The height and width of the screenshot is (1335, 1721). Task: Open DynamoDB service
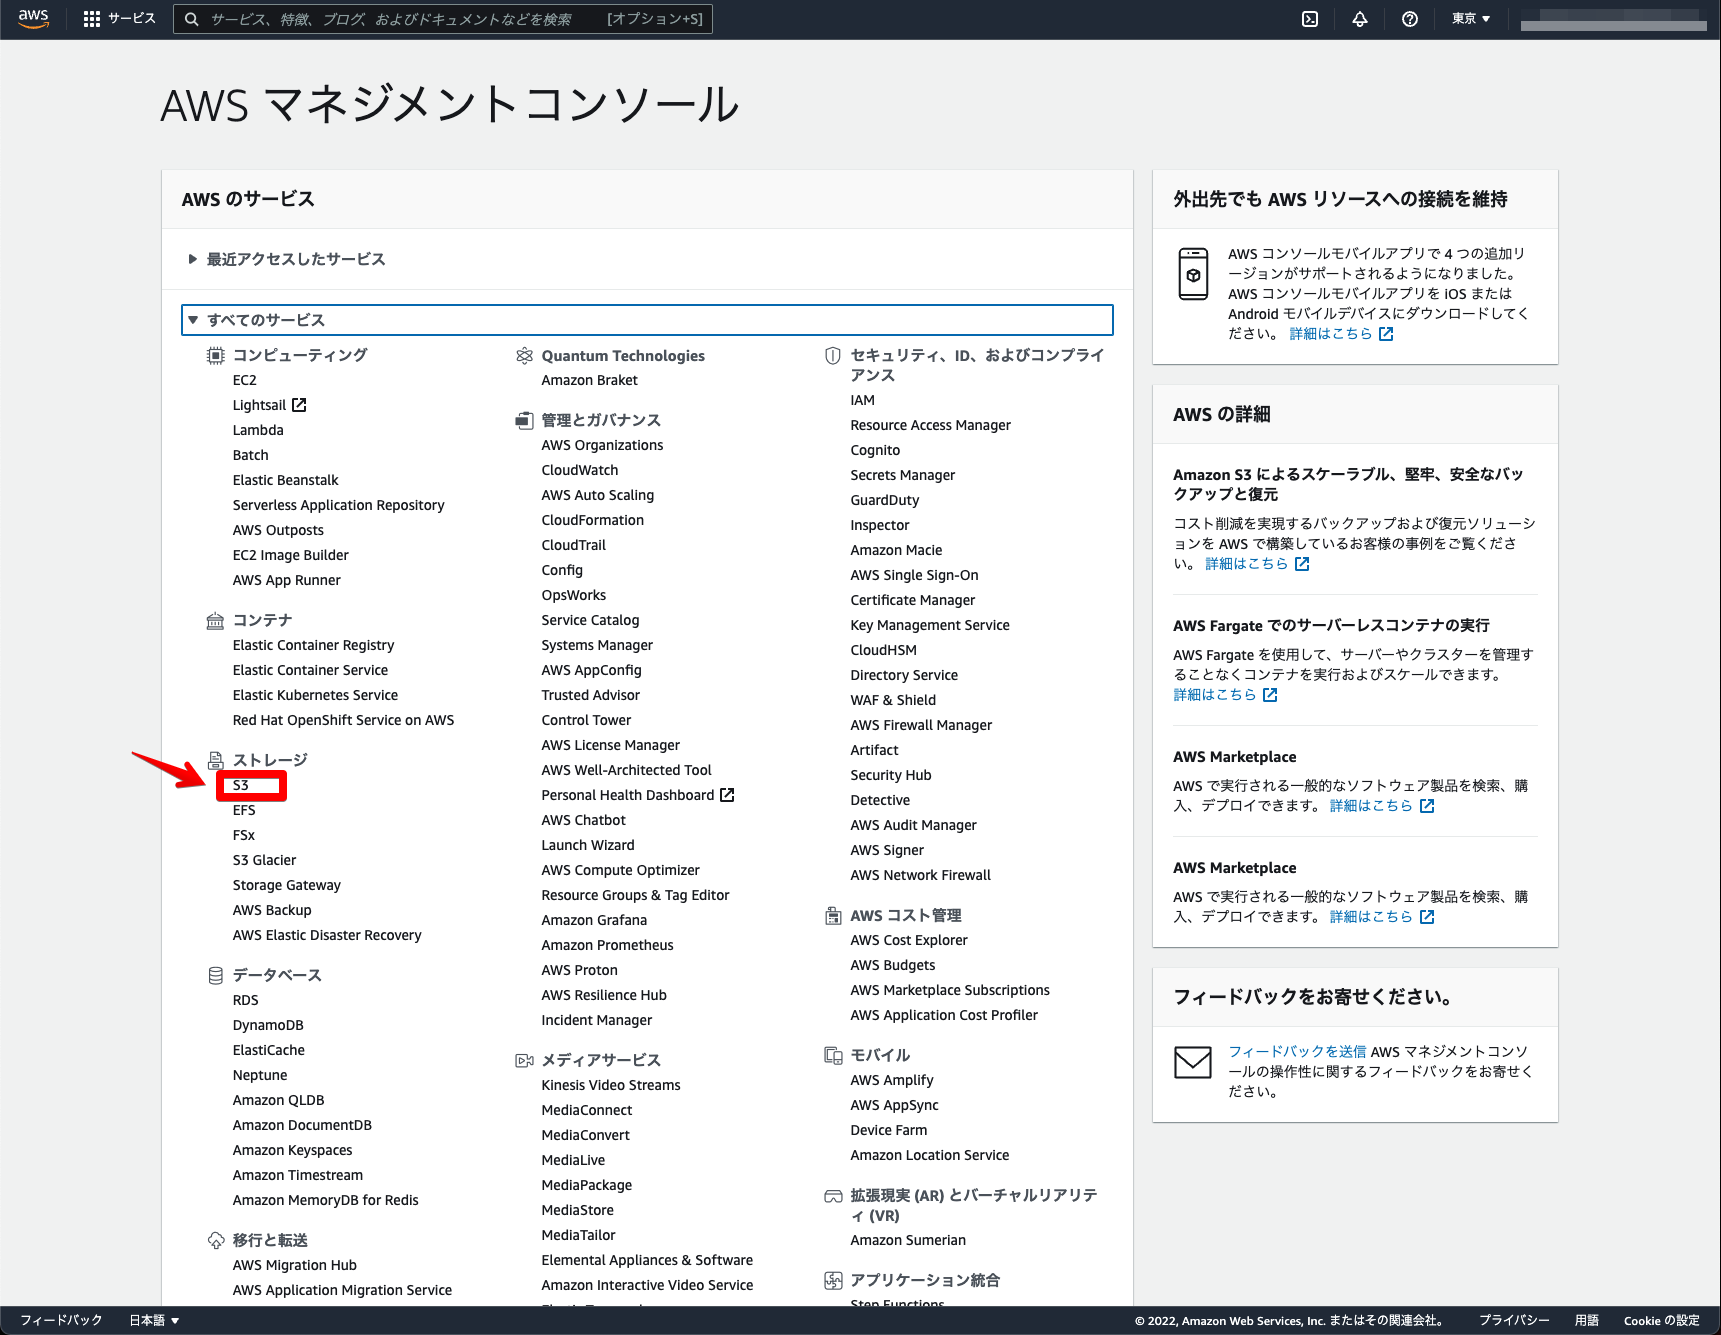(268, 1025)
